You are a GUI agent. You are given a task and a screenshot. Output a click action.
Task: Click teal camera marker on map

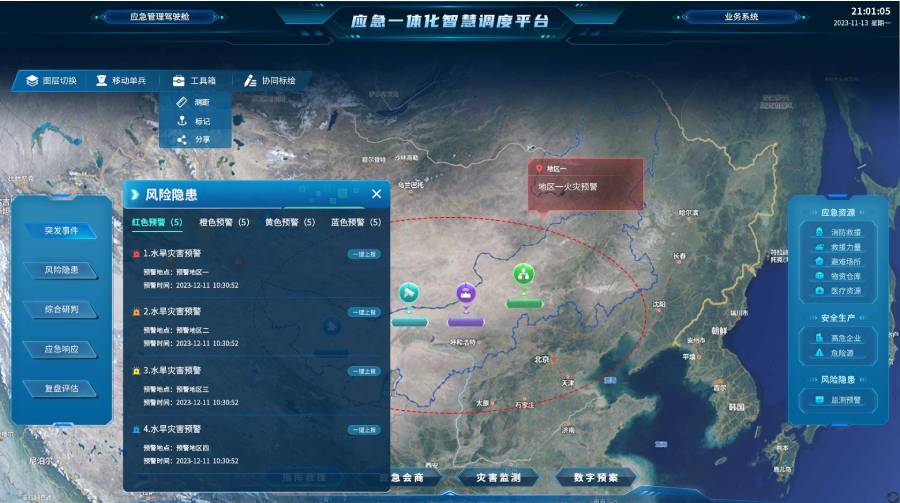409,293
